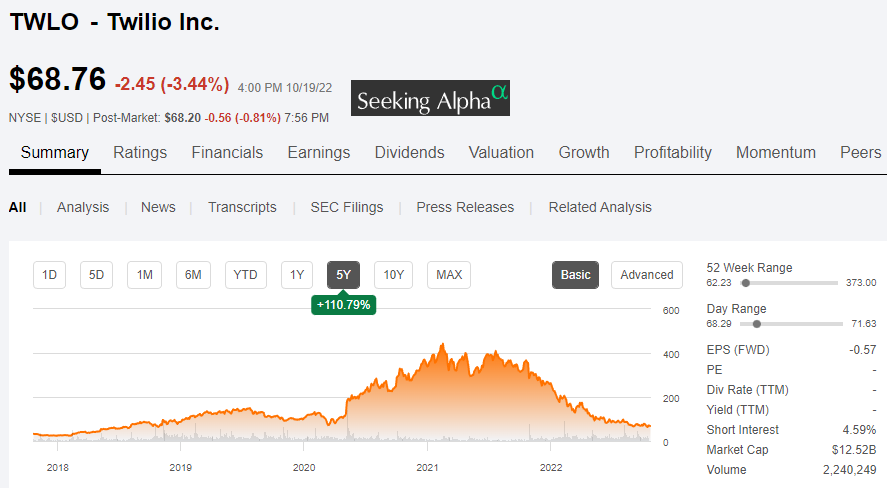Image resolution: width=887 pixels, height=488 pixels.
Task: Switch chart to Basic mode
Action: (x=575, y=275)
